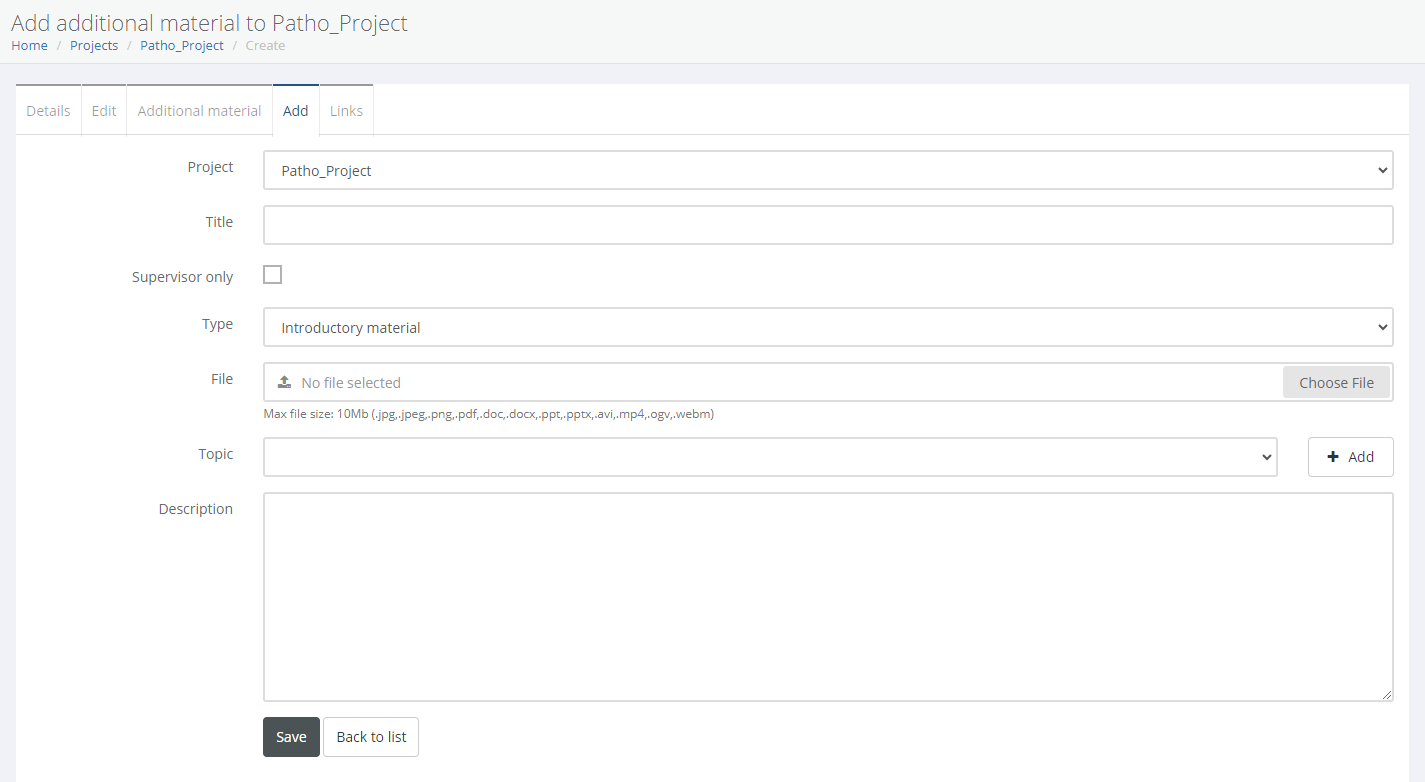Focus the Title input field
This screenshot has width=1425, height=782.
(x=827, y=225)
